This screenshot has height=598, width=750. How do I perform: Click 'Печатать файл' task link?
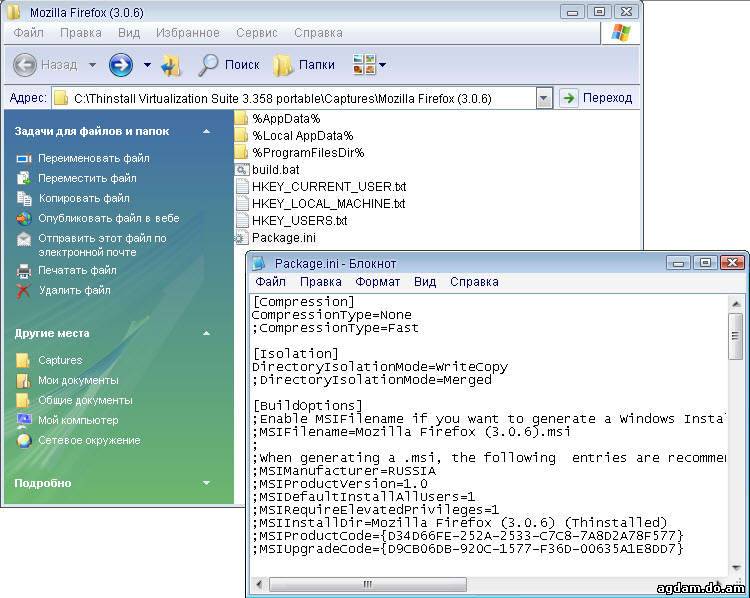coord(77,270)
